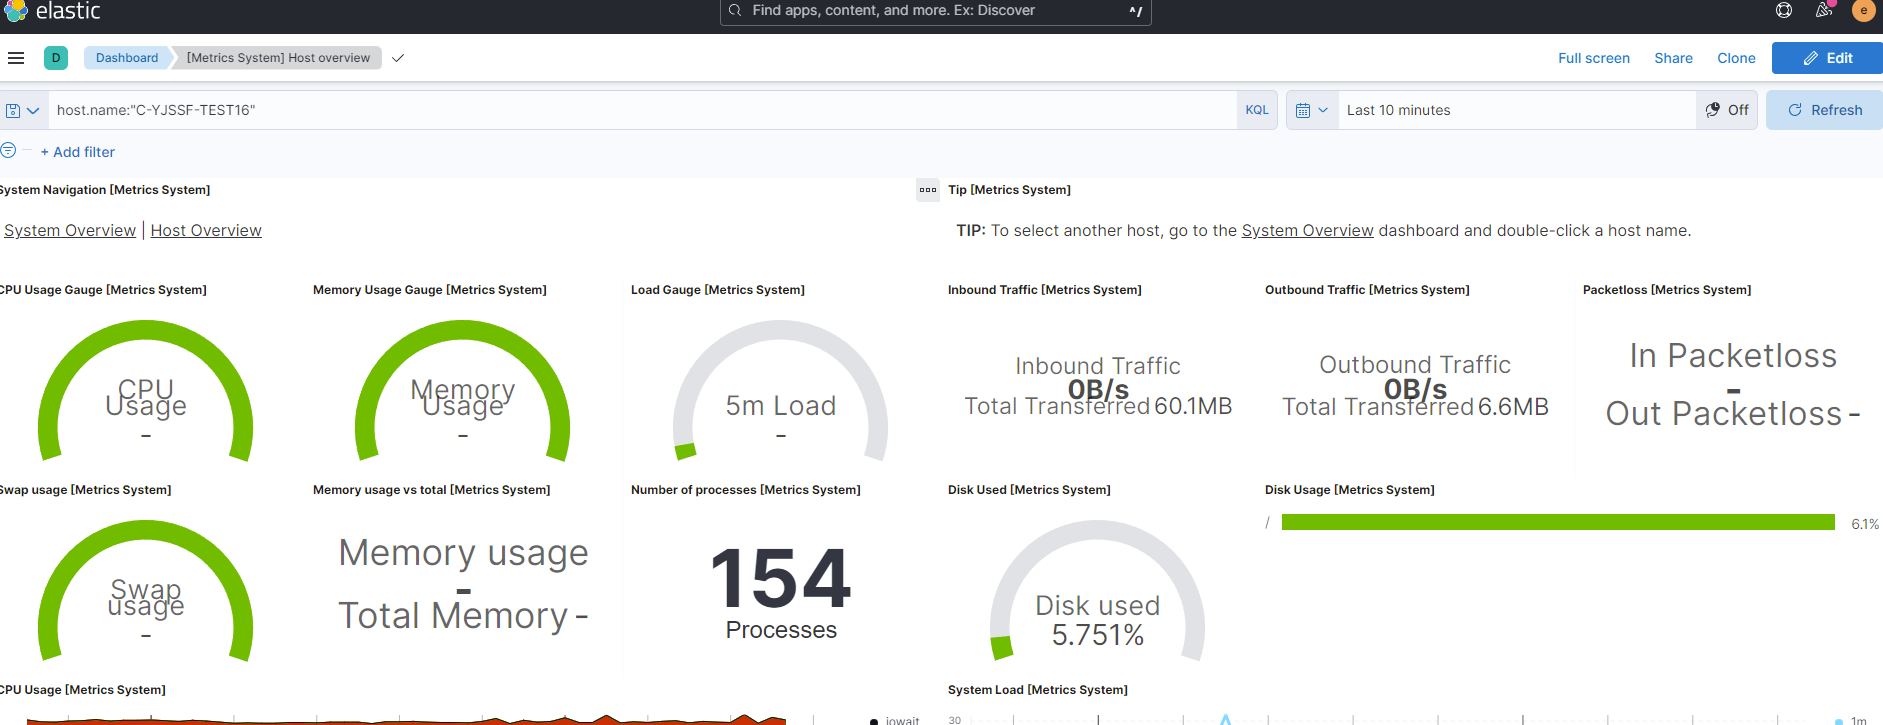Image resolution: width=1883 pixels, height=725 pixels.
Task: Open the Share menu
Action: 1673,58
